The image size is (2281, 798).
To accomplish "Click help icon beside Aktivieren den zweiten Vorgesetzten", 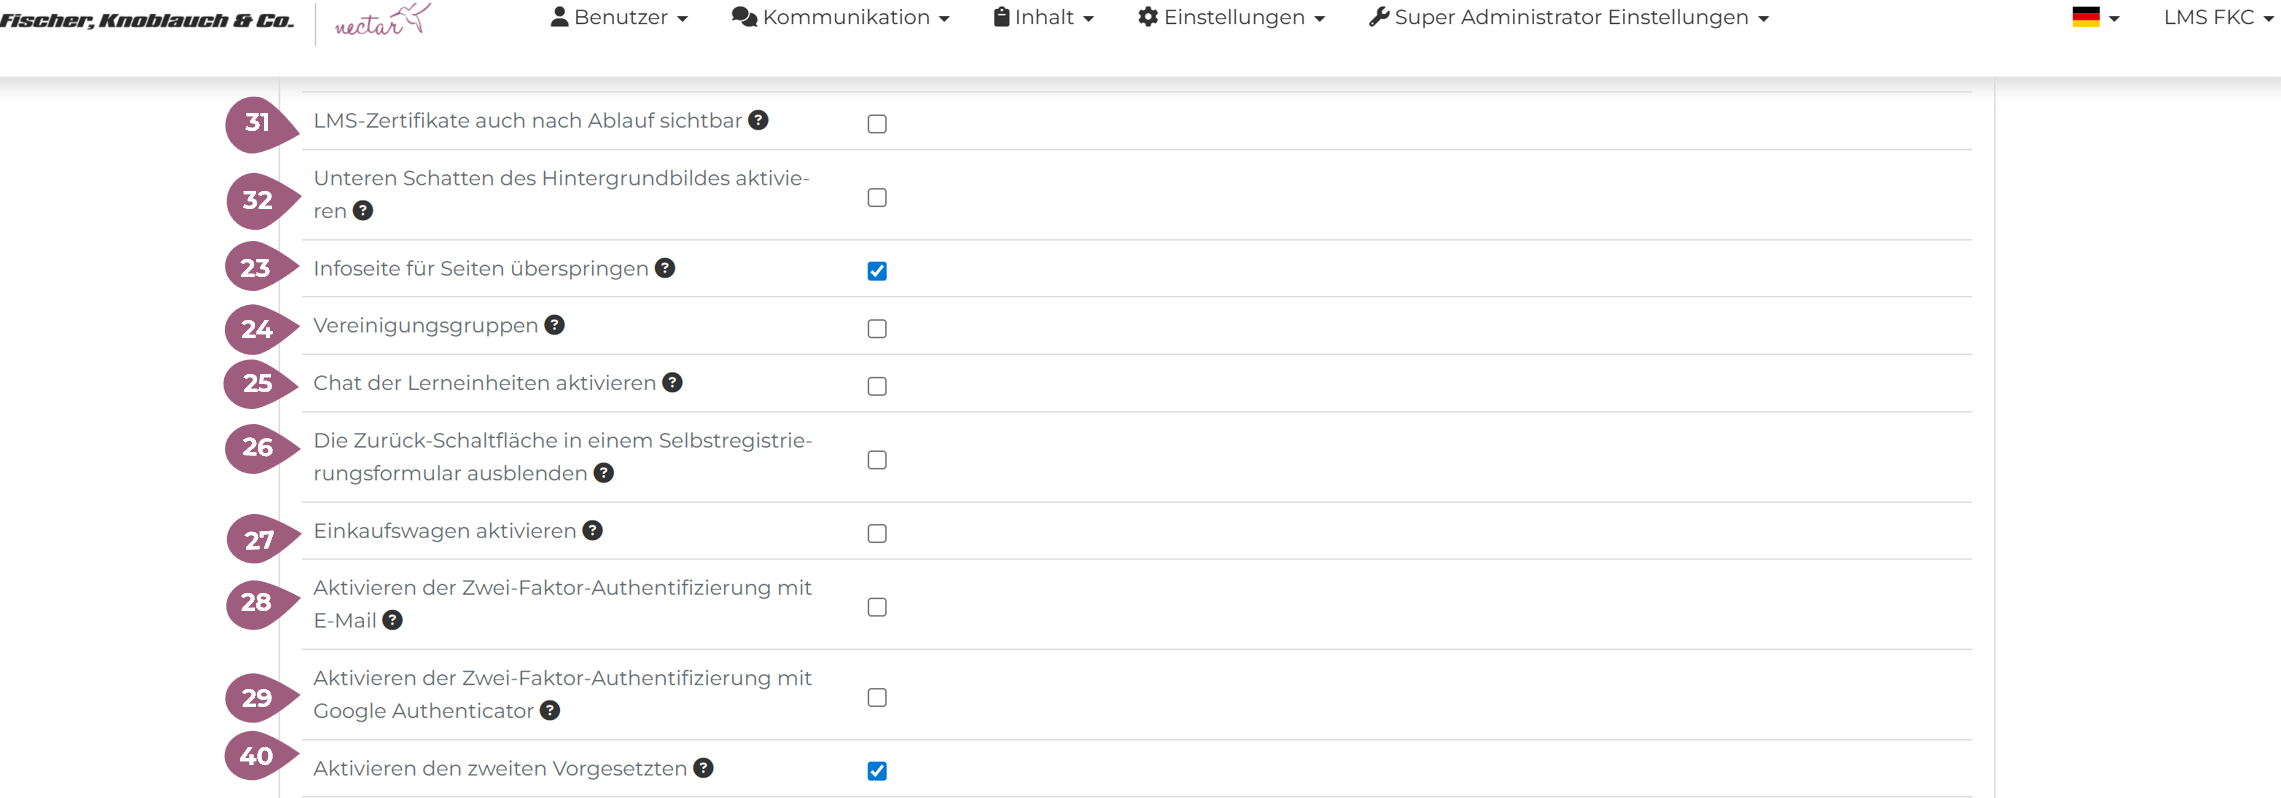I will tap(704, 768).
